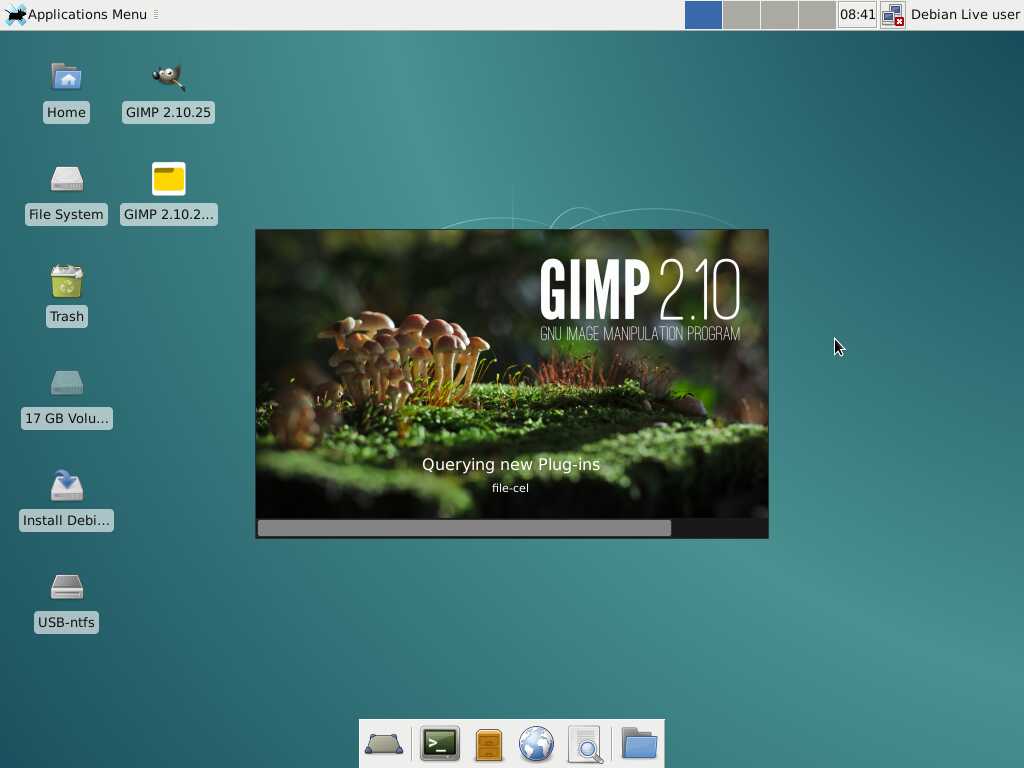Select the Home desktop icon
This screenshot has width=1024, height=768.
coord(66,77)
